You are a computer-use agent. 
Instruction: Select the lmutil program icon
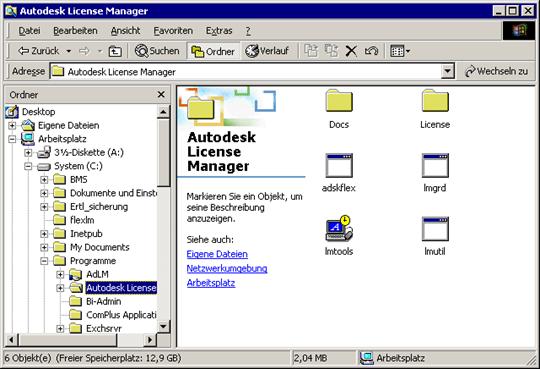[435, 229]
